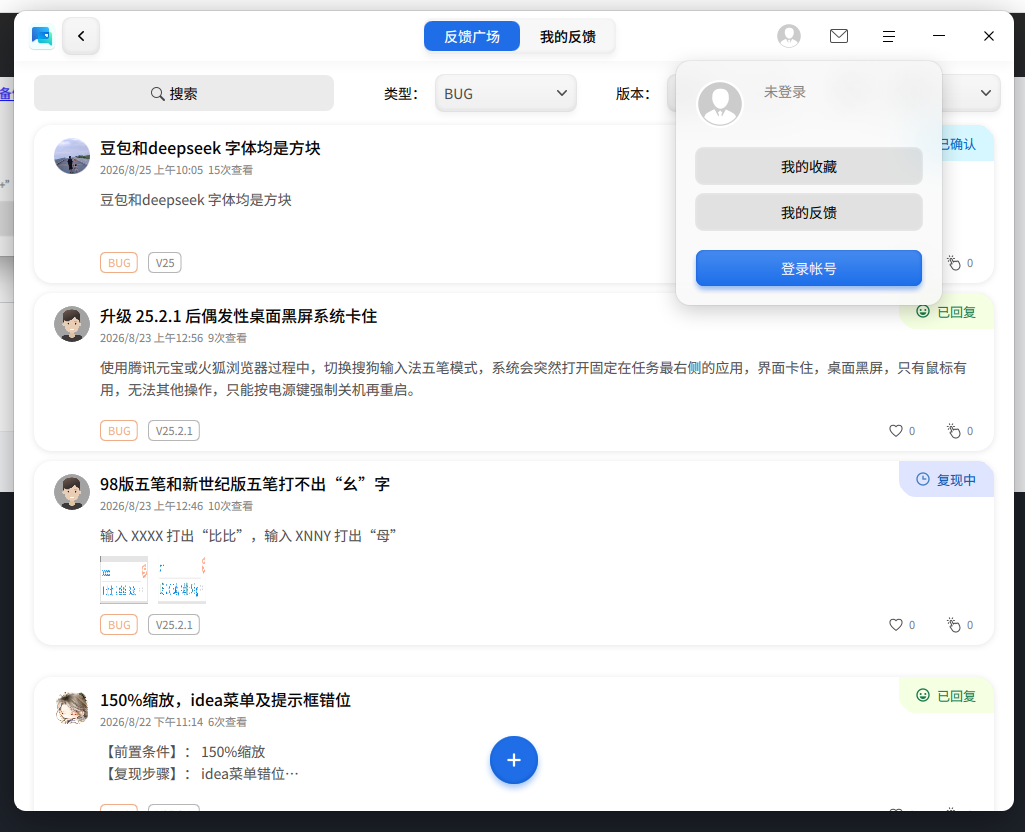Minimize the feedback window

tap(939, 36)
